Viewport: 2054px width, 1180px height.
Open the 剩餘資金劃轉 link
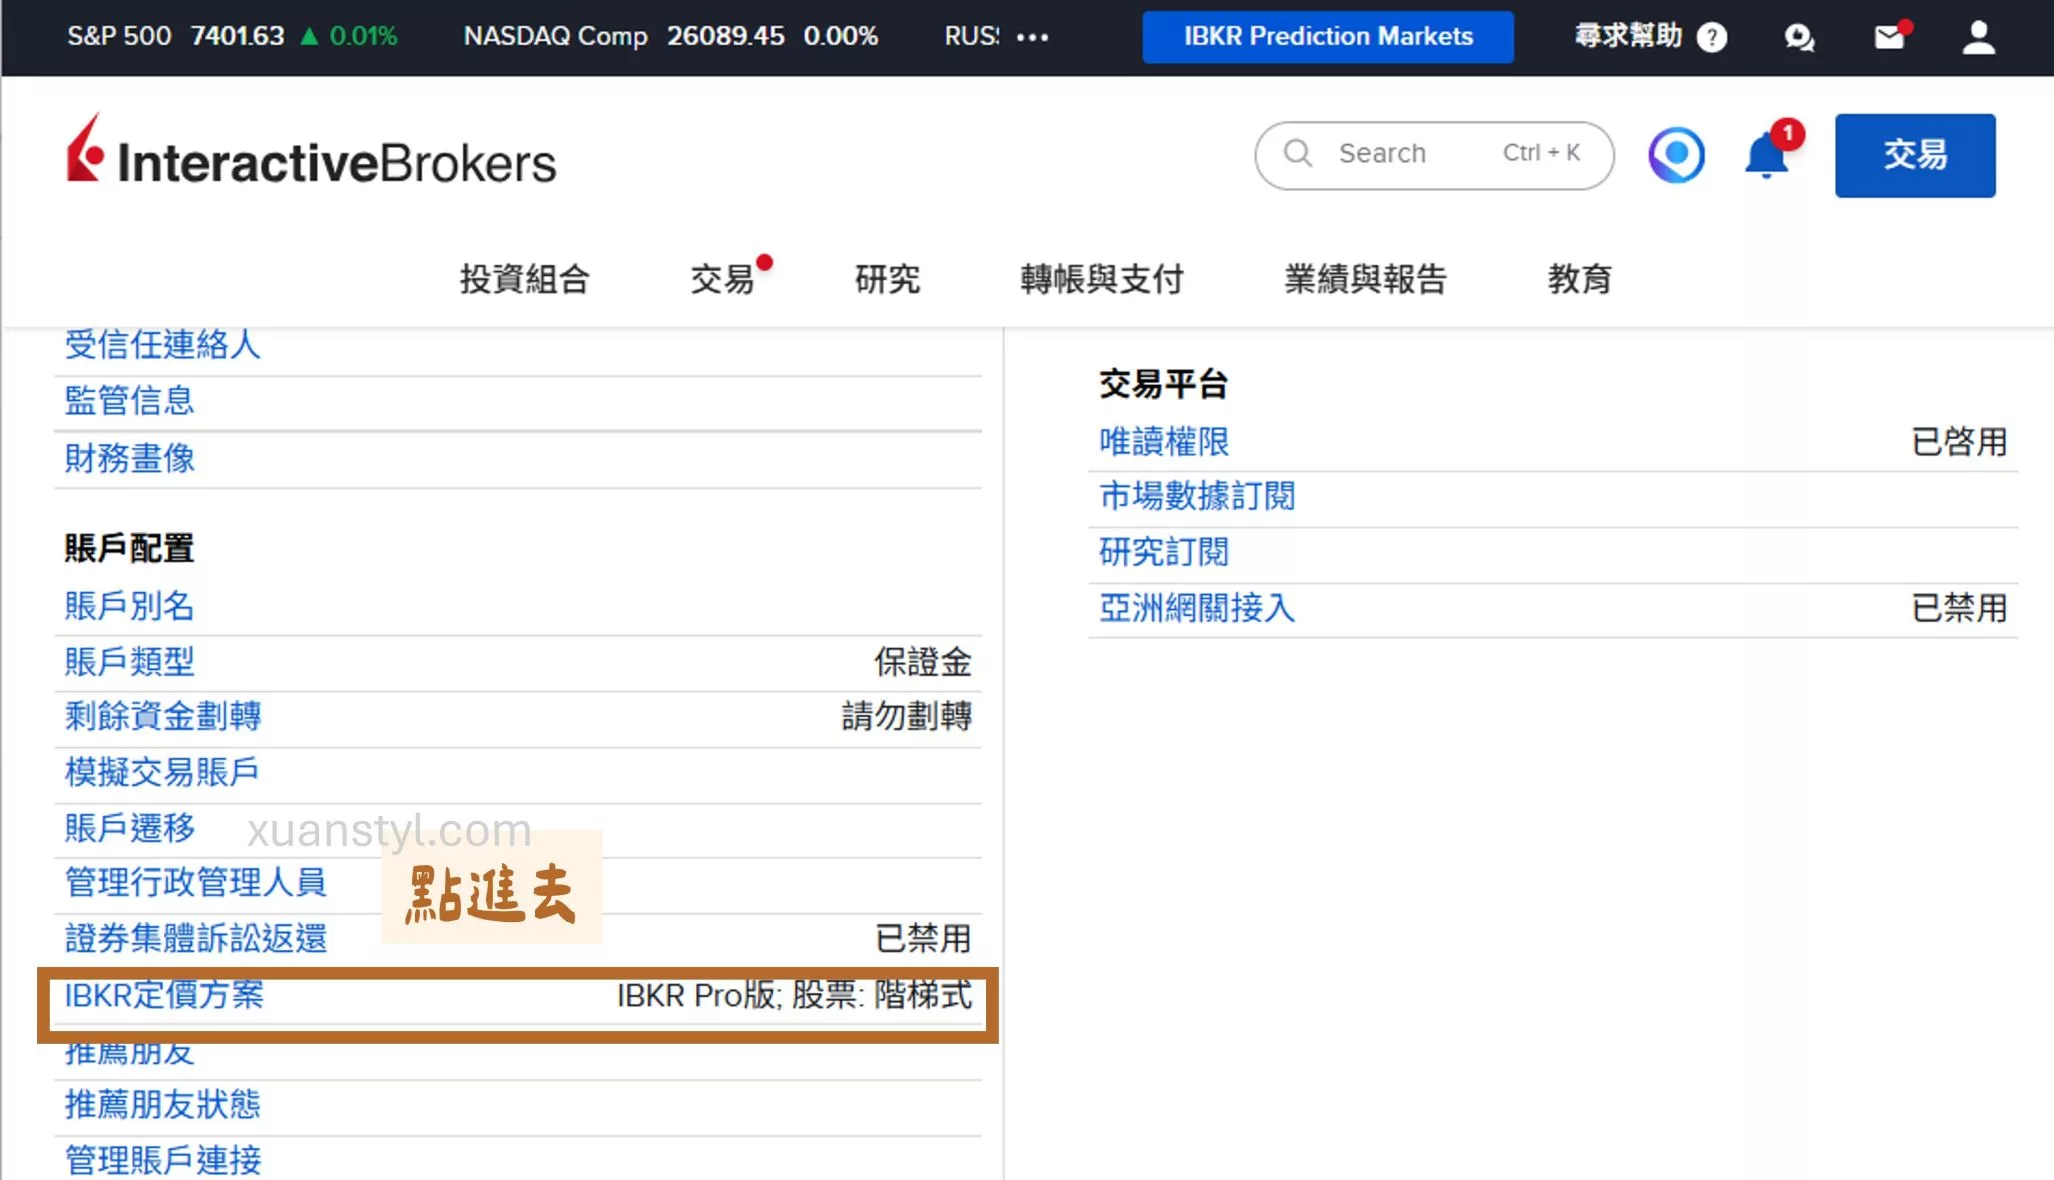click(x=163, y=716)
